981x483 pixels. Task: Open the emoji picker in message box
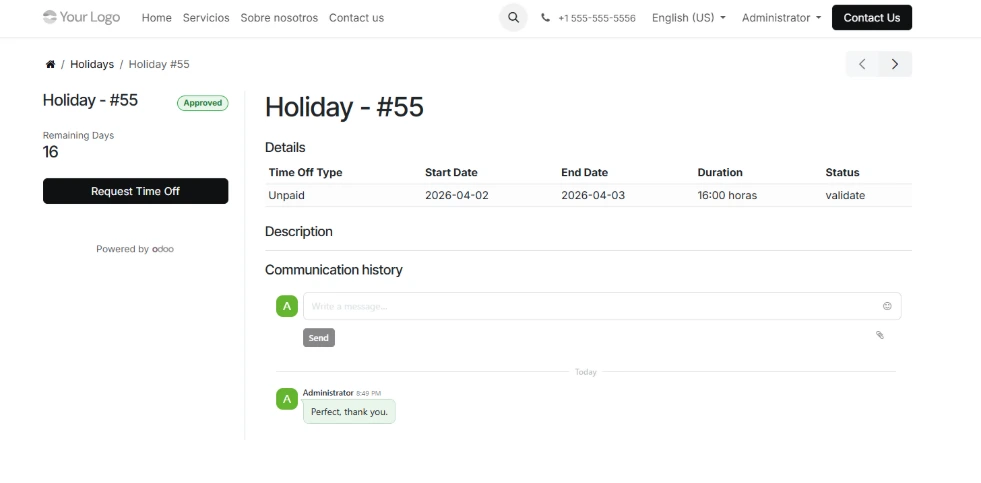coord(886,306)
